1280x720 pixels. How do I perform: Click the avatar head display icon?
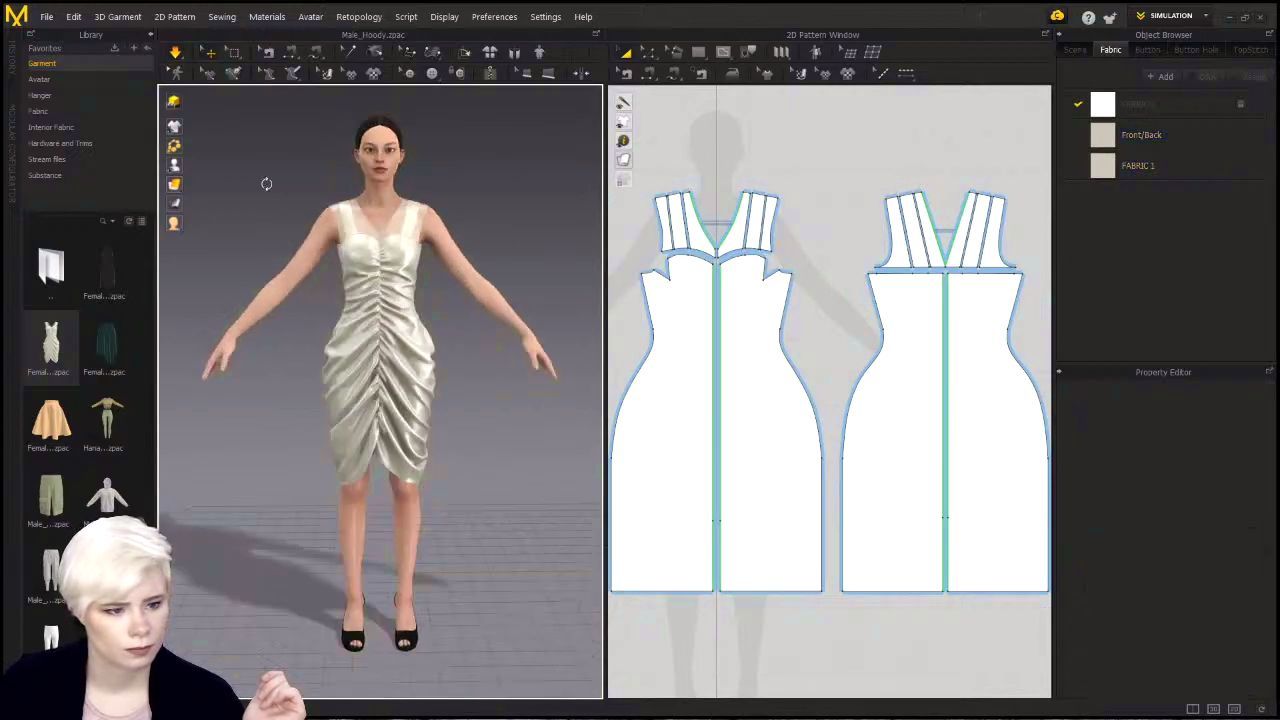[x=174, y=223]
